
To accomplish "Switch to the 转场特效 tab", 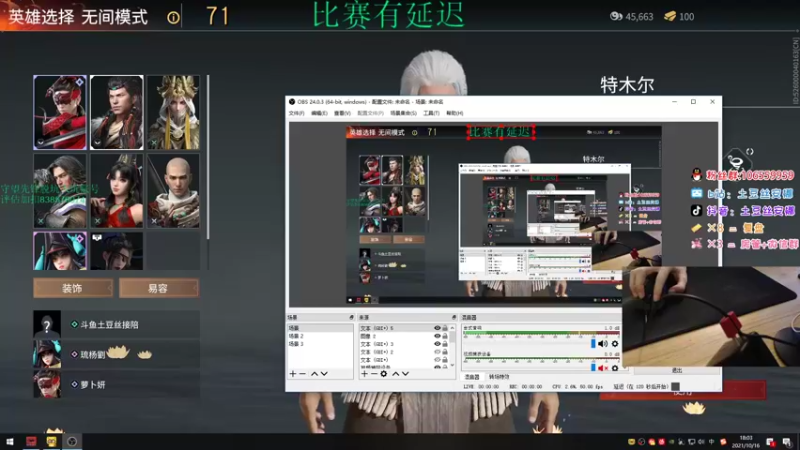I will pyautogui.click(x=498, y=377).
